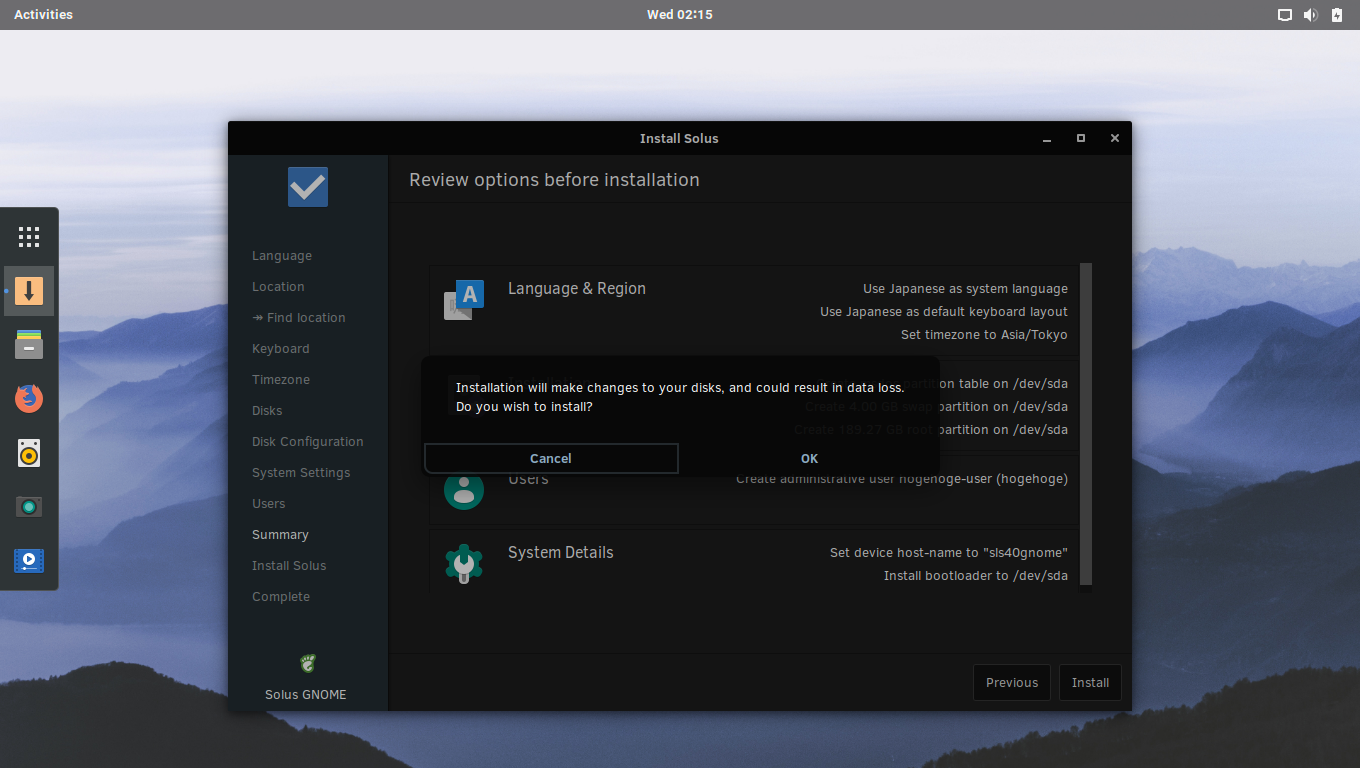The image size is (1360, 768).
Task: Open video player from the dock
Action: click(x=29, y=561)
